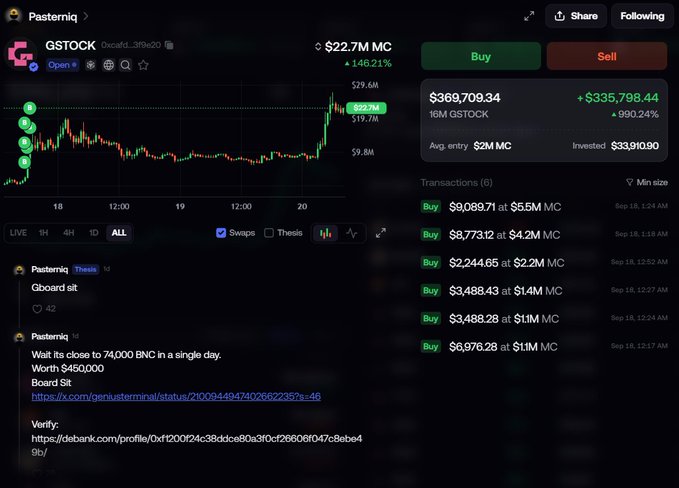The height and width of the screenshot is (488, 679).
Task: Click the Pasterniq author name on 74,000 BNC post
Action: click(50, 336)
